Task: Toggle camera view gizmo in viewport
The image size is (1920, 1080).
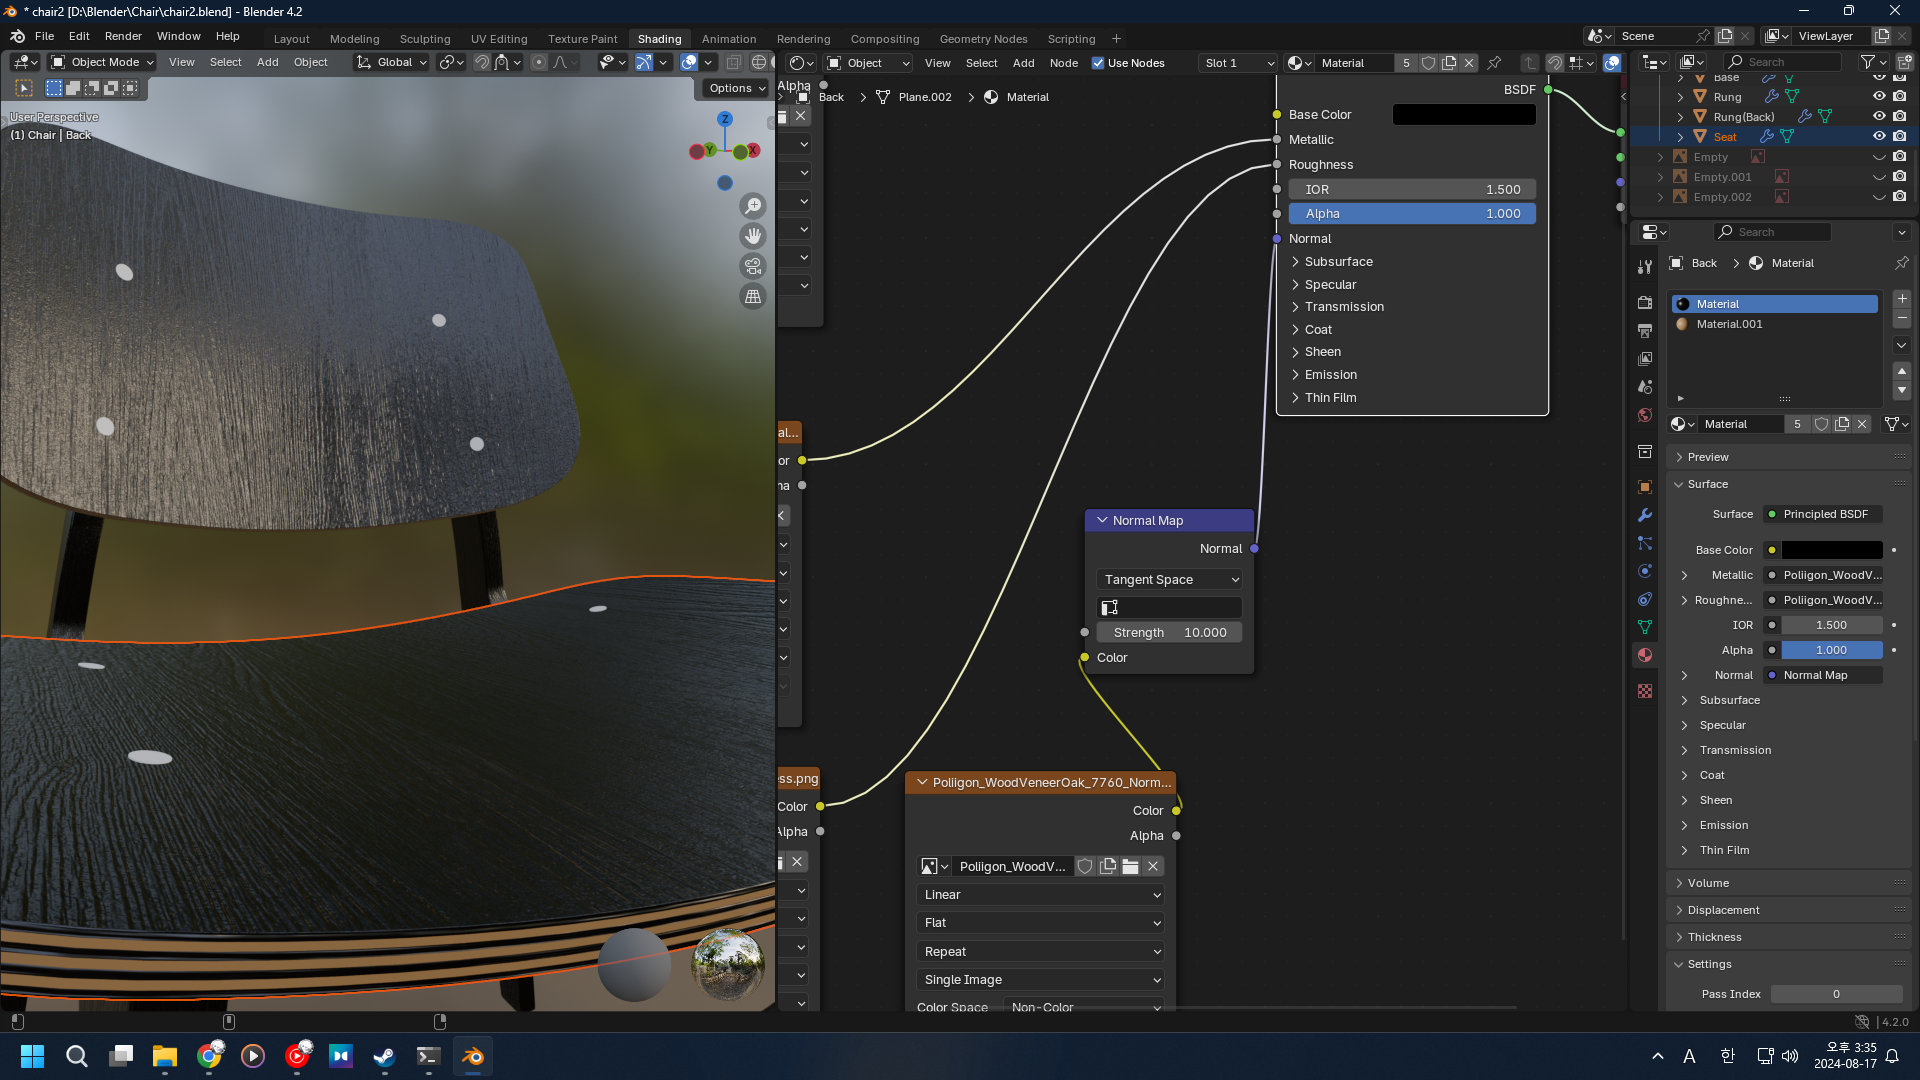Action: [753, 266]
